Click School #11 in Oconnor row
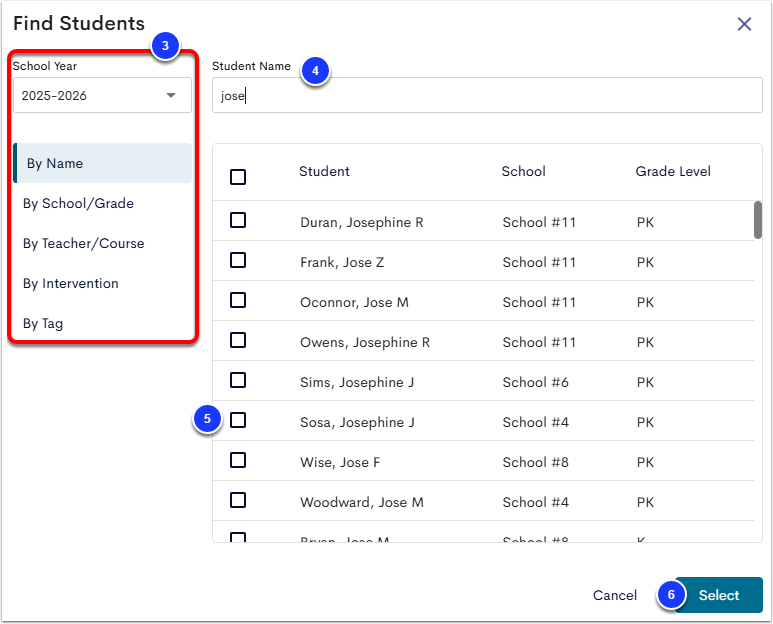This screenshot has height=624, width=773. point(539,302)
